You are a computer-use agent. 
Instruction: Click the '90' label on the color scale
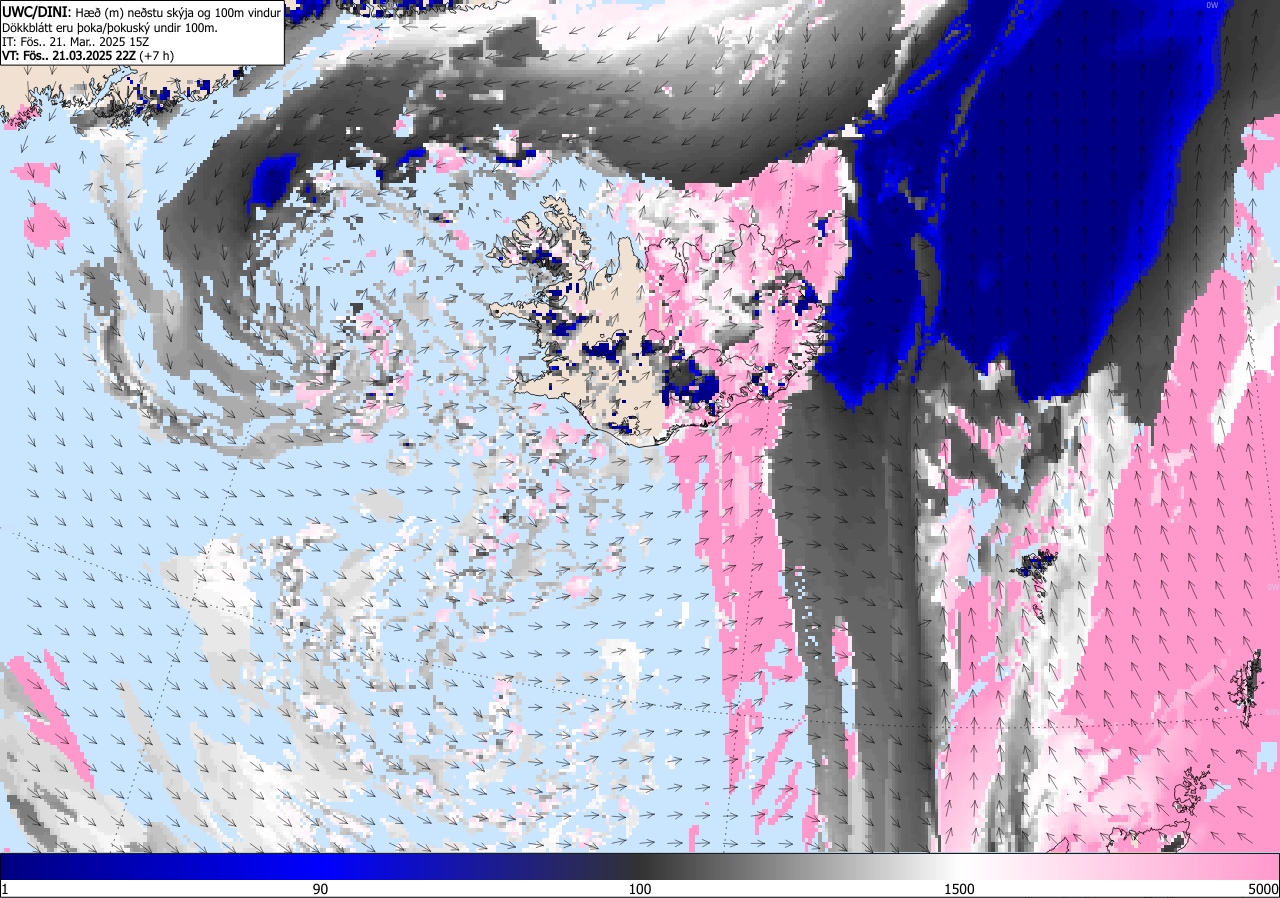point(321,889)
